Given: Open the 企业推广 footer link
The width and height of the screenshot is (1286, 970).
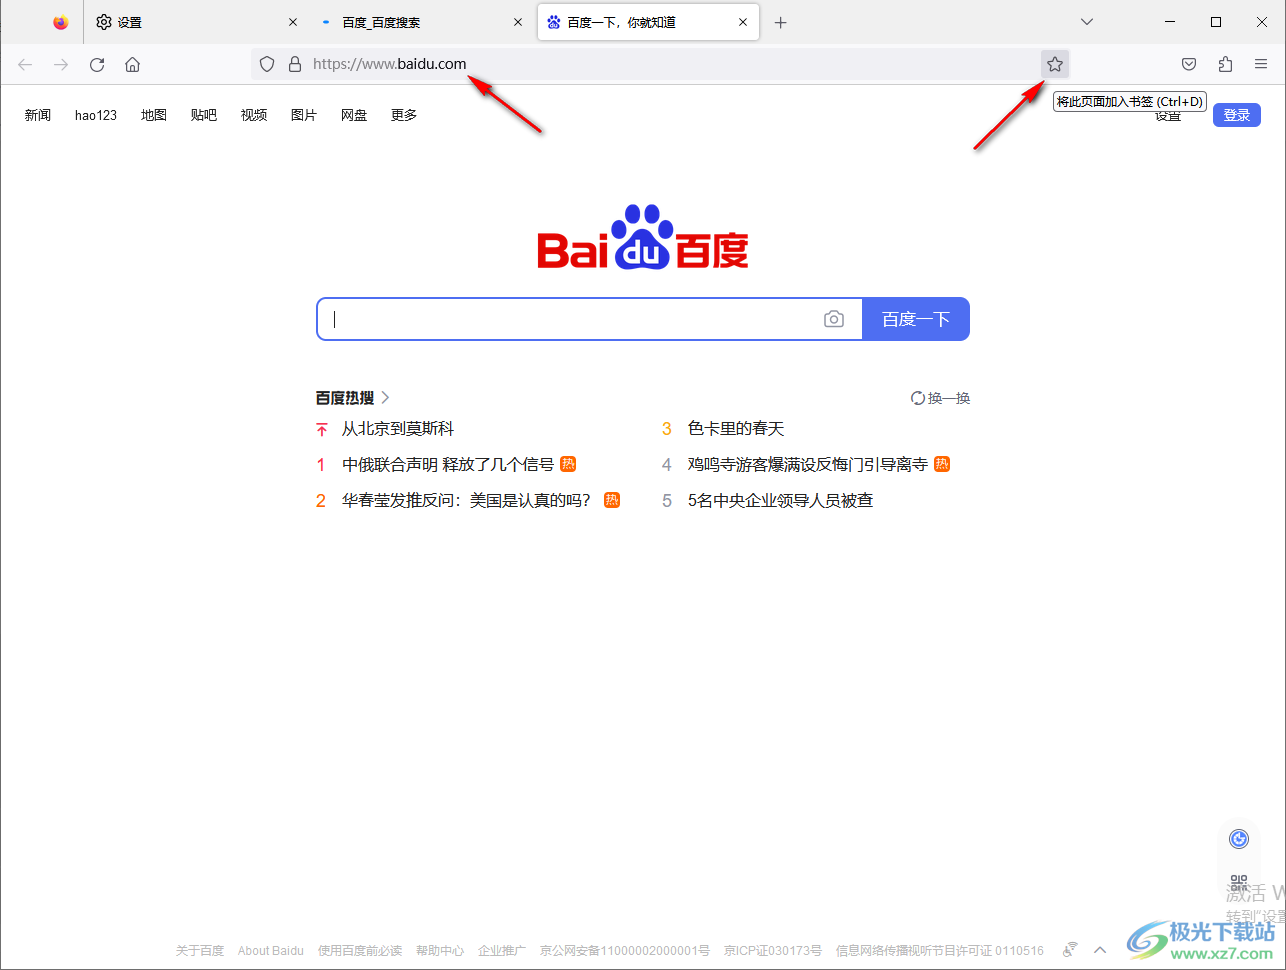Looking at the screenshot, I should click(502, 951).
